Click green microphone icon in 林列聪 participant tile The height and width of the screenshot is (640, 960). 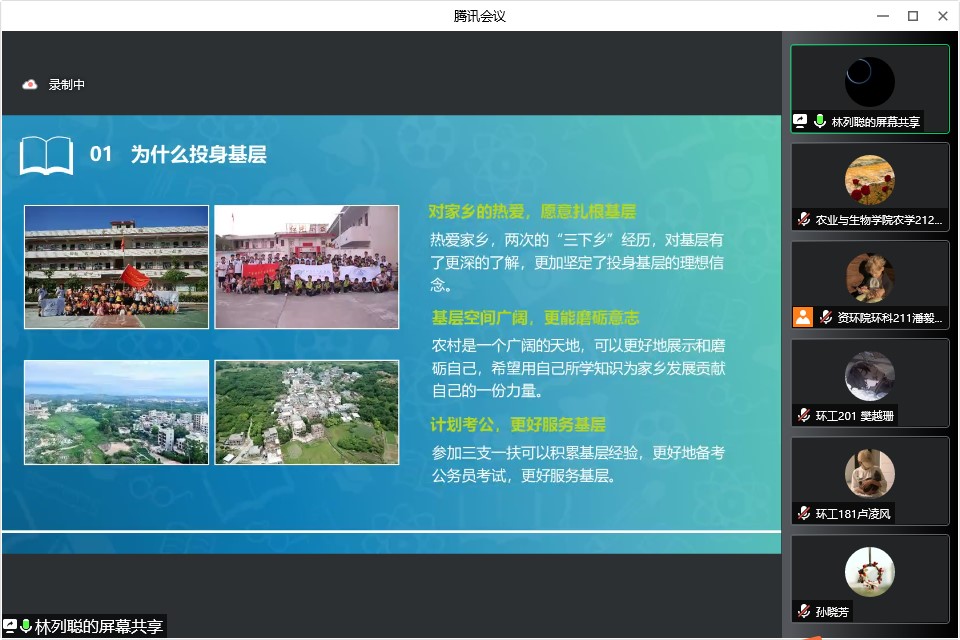820,121
